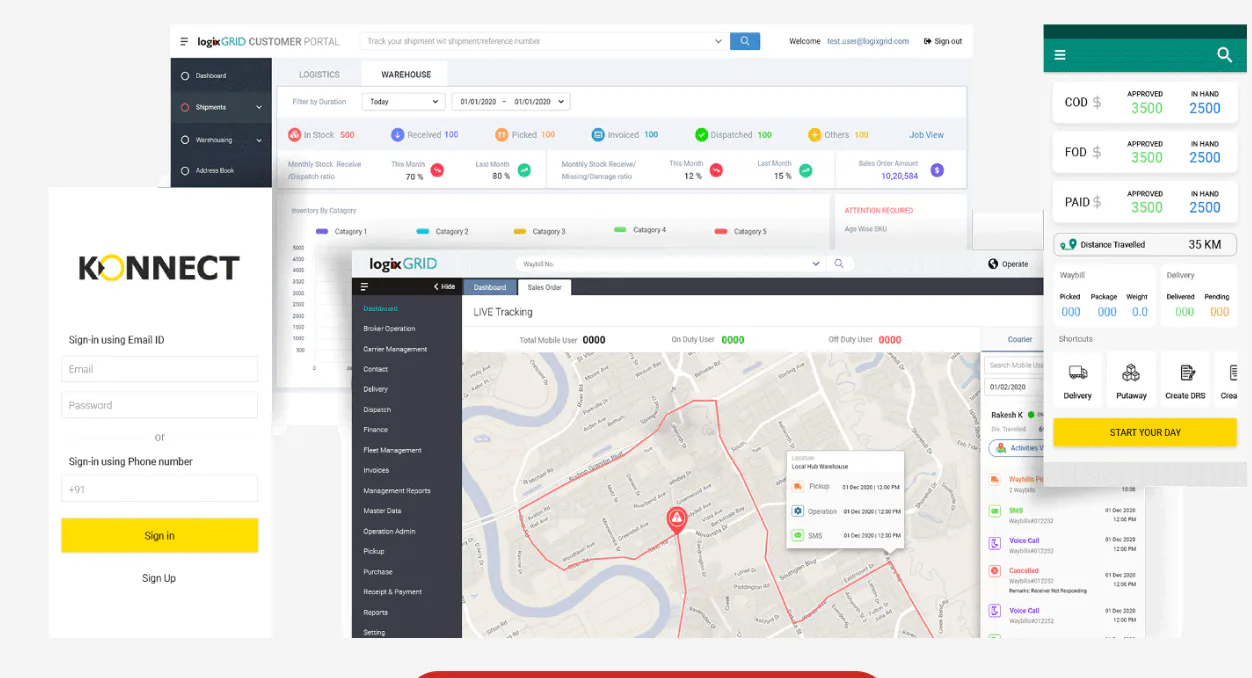Click the Category 5 red legend swatch
Viewport: 1252px width, 678px height.
[721, 231]
